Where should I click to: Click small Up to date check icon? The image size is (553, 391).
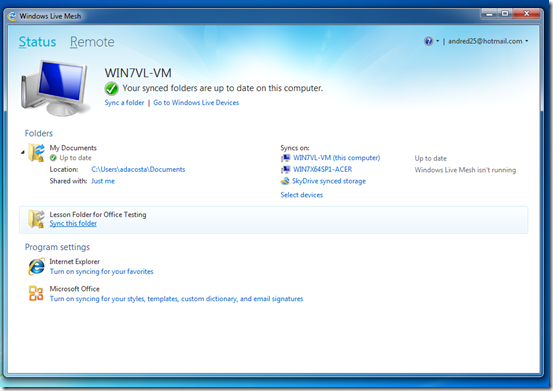53,158
